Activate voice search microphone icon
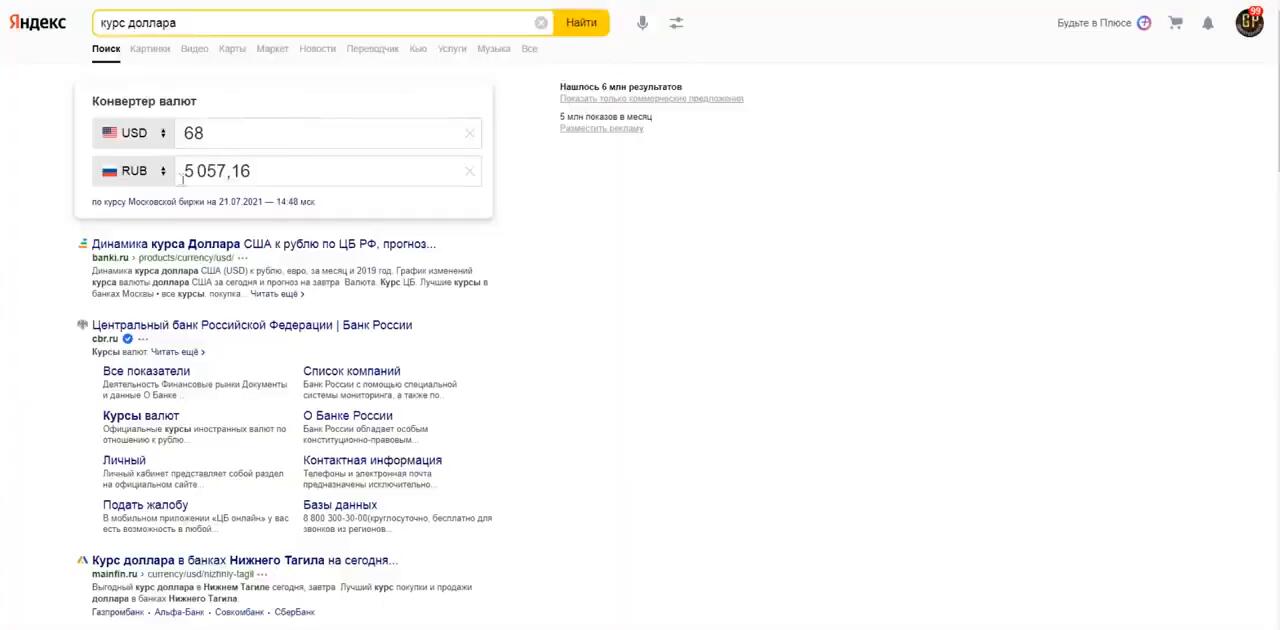 pyautogui.click(x=642, y=23)
